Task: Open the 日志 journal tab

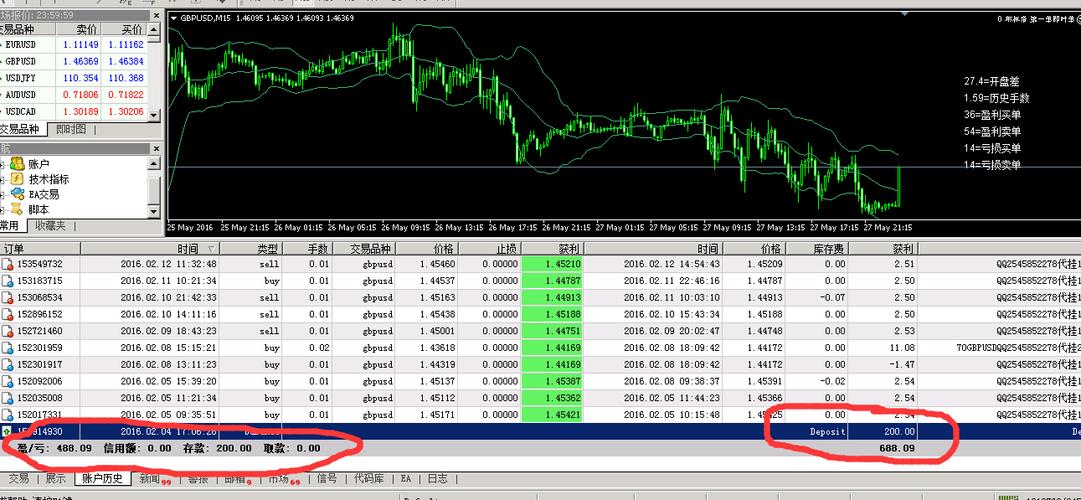Action: [437, 479]
